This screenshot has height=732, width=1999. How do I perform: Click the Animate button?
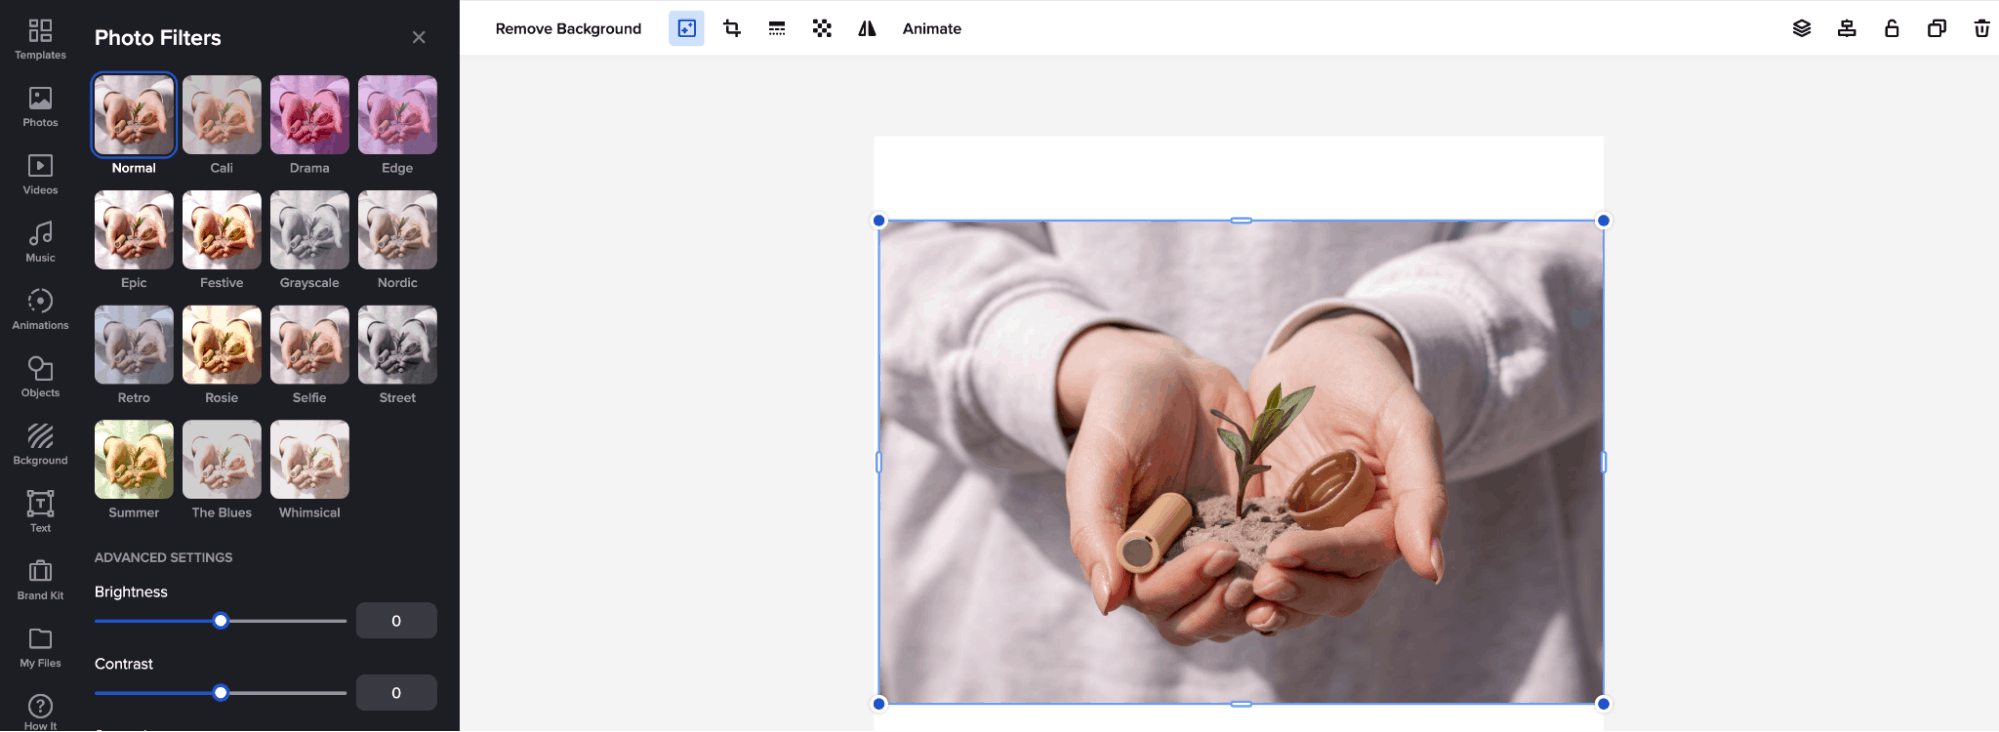[932, 29]
